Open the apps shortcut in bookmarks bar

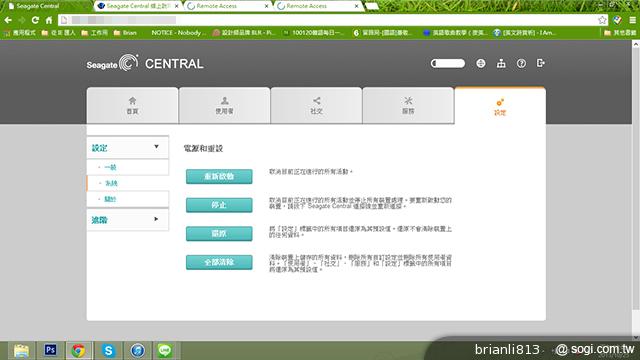click(x=20, y=33)
